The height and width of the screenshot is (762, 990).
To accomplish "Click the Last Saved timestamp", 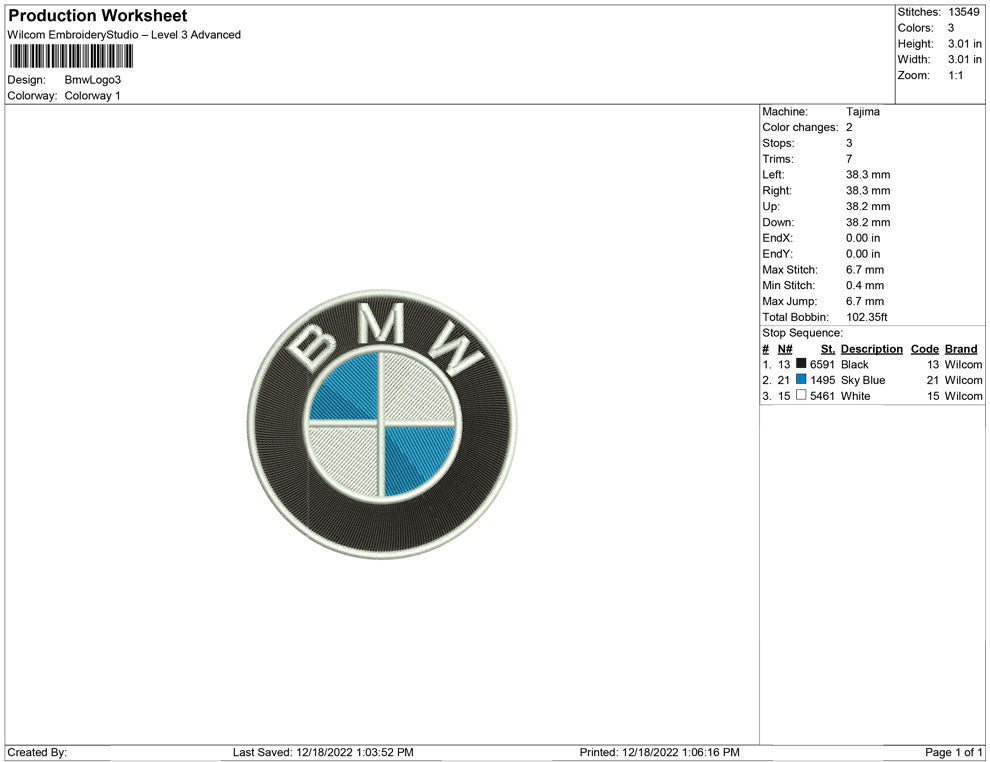I will tap(323, 752).
